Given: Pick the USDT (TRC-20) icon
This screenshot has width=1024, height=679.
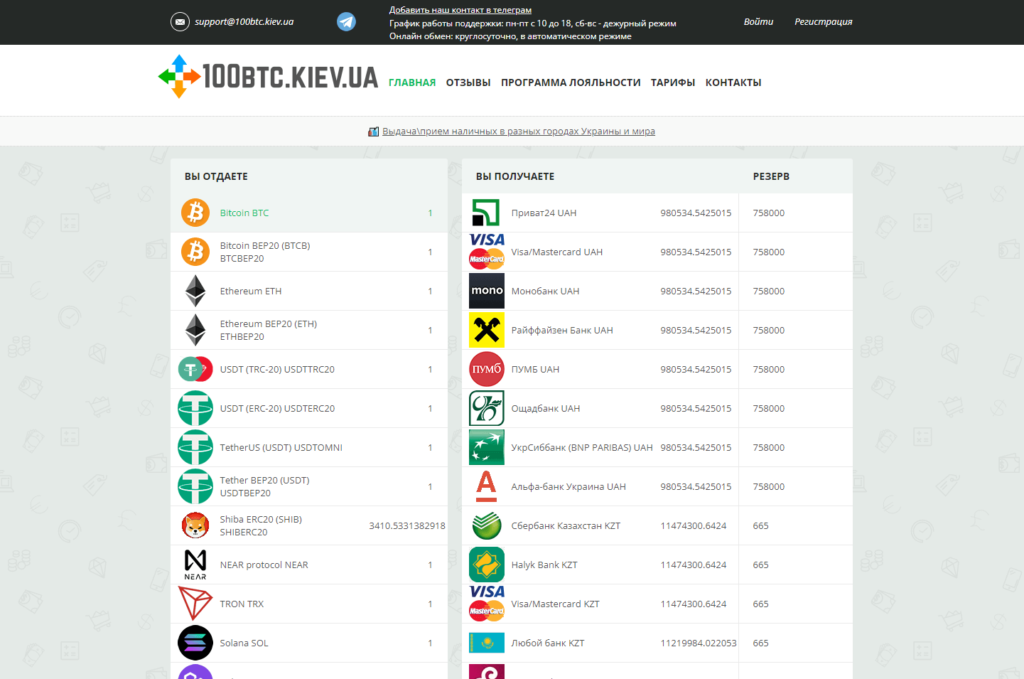Looking at the screenshot, I should [195, 370].
